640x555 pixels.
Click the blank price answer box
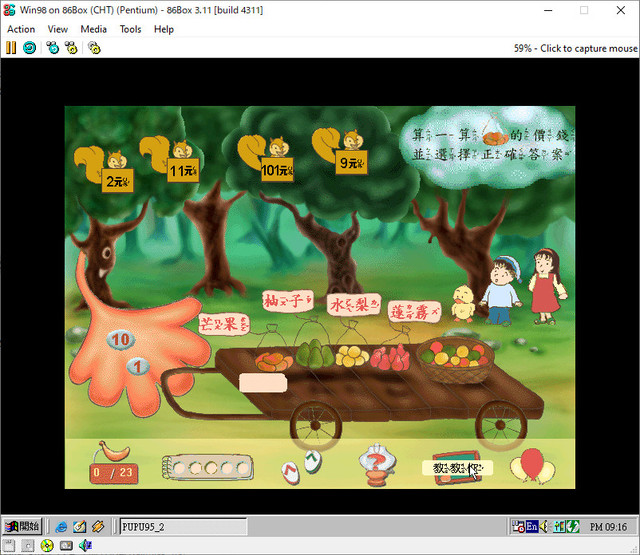click(263, 383)
